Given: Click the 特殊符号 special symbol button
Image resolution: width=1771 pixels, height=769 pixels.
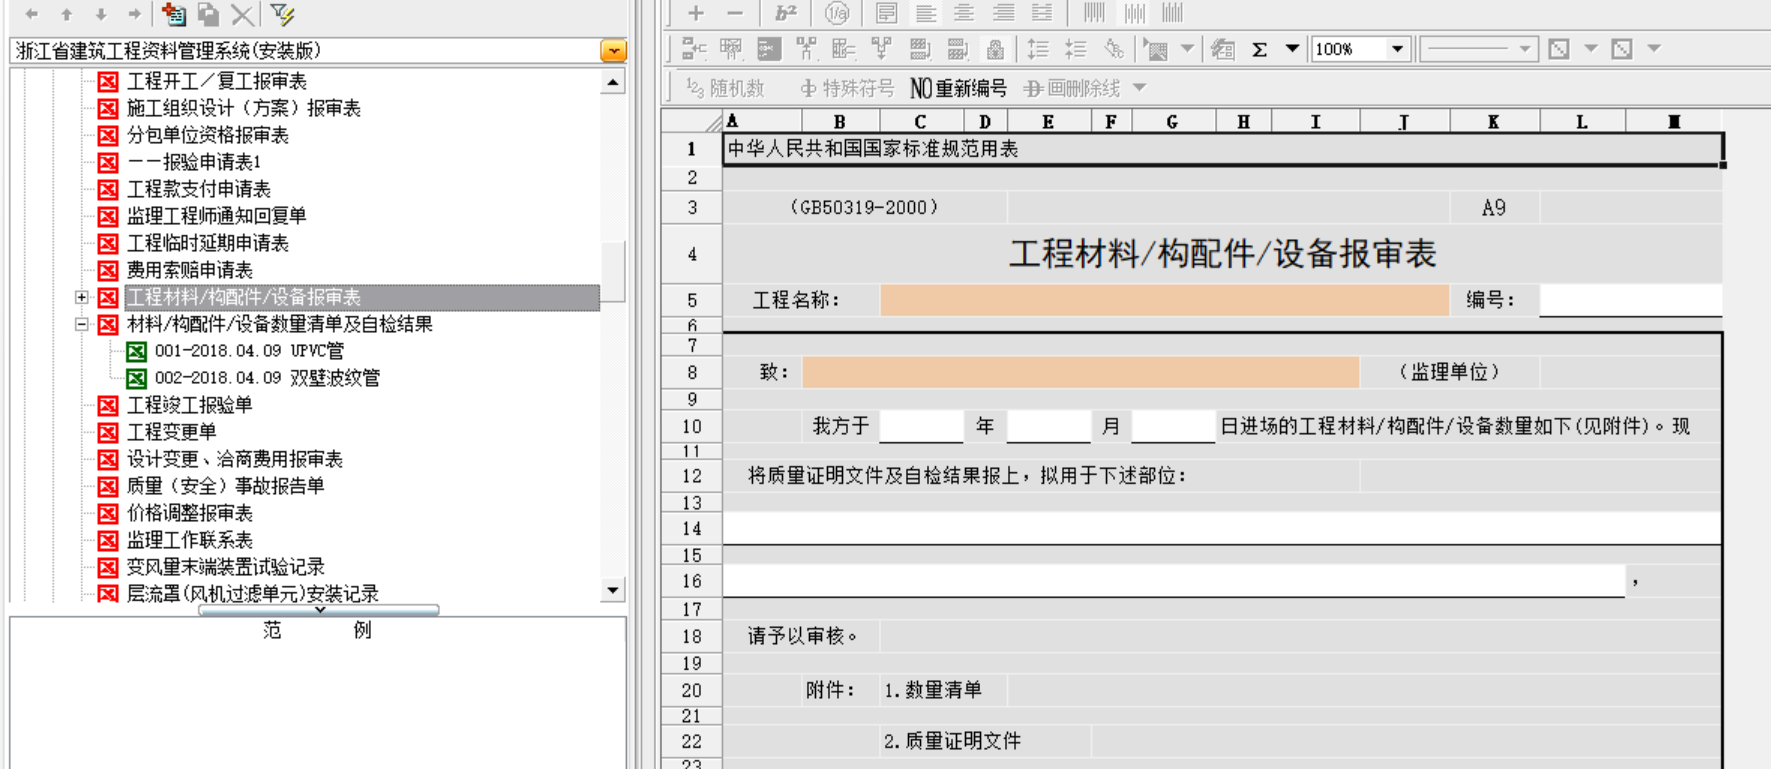Looking at the screenshot, I should pyautogui.click(x=847, y=88).
